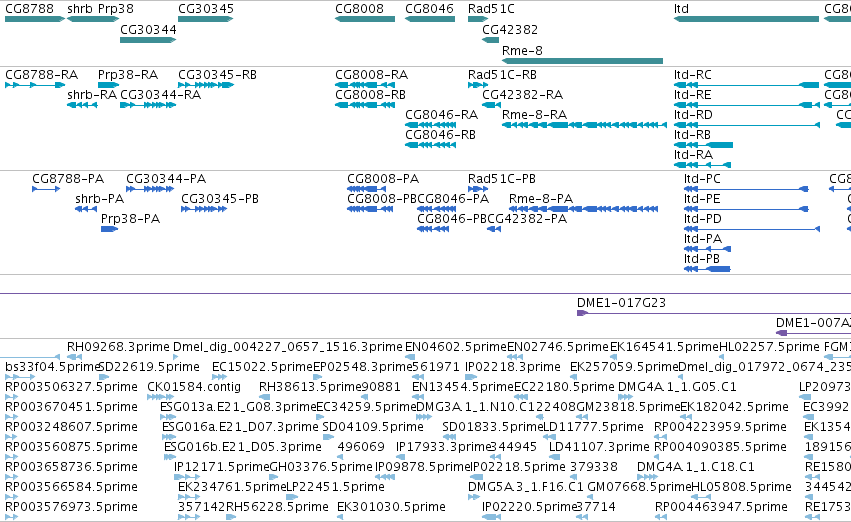851x522 pixels.
Task: Select the DME1-017G23 clone feature
Action: pos(714,314)
